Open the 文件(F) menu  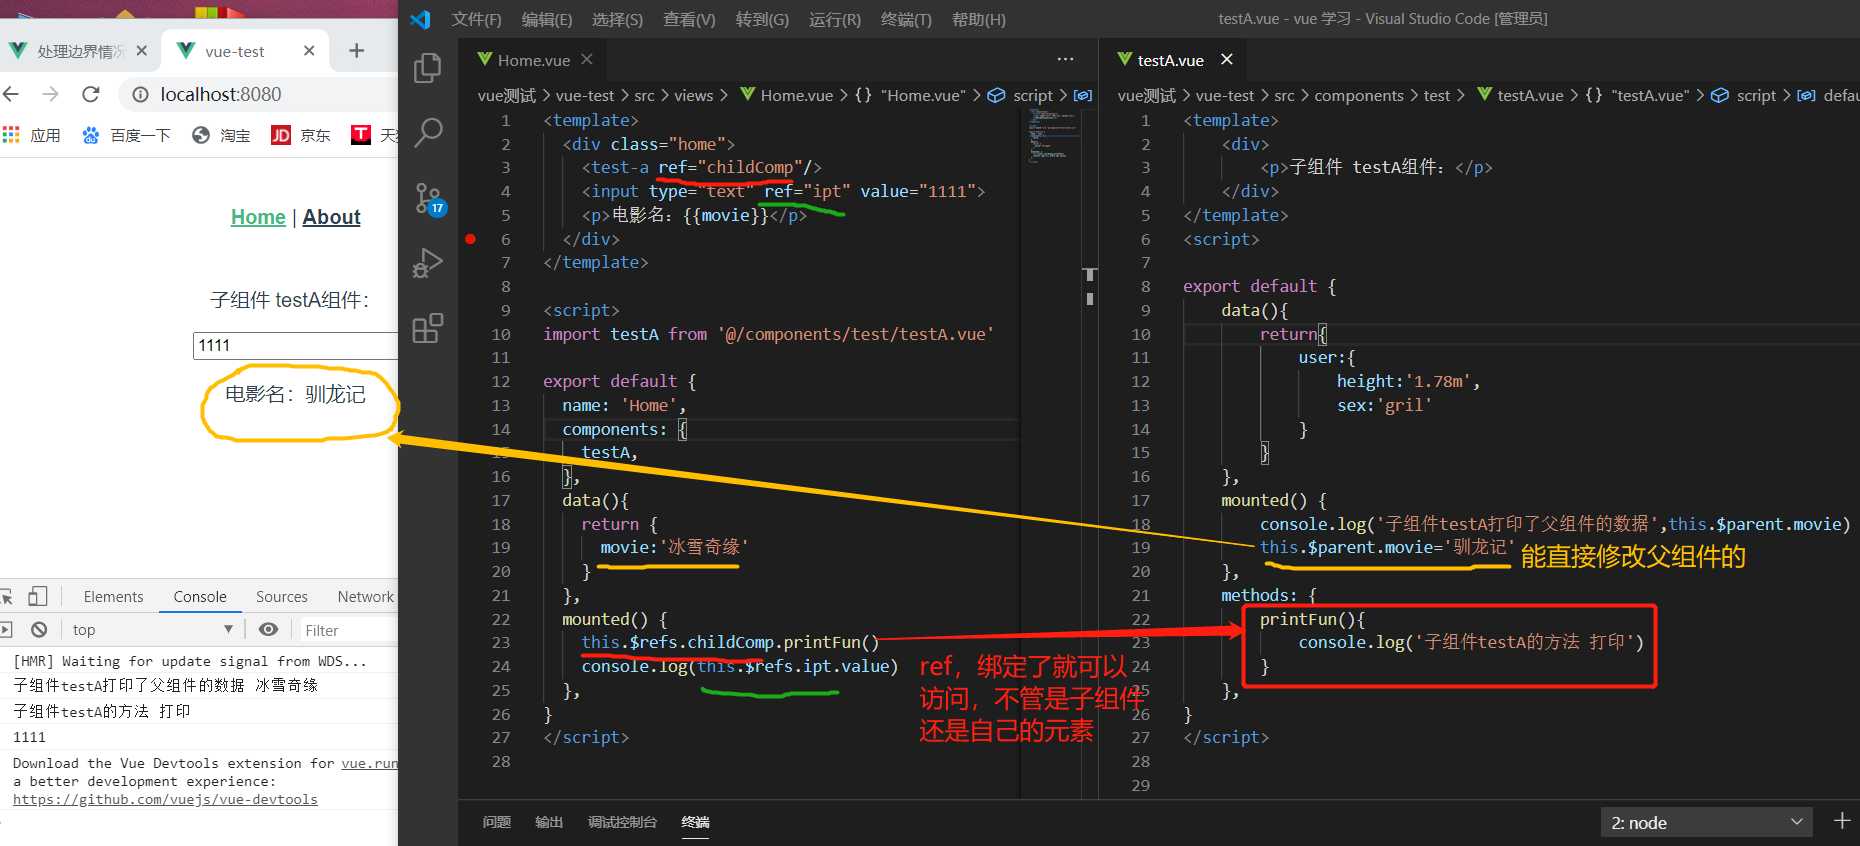pos(476,19)
